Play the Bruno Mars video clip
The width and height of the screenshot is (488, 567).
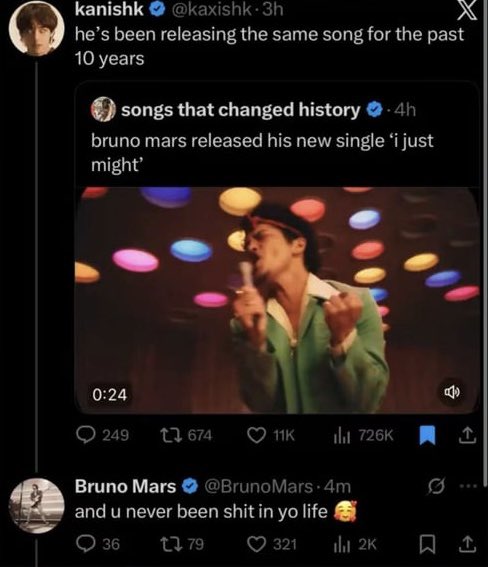tap(277, 300)
